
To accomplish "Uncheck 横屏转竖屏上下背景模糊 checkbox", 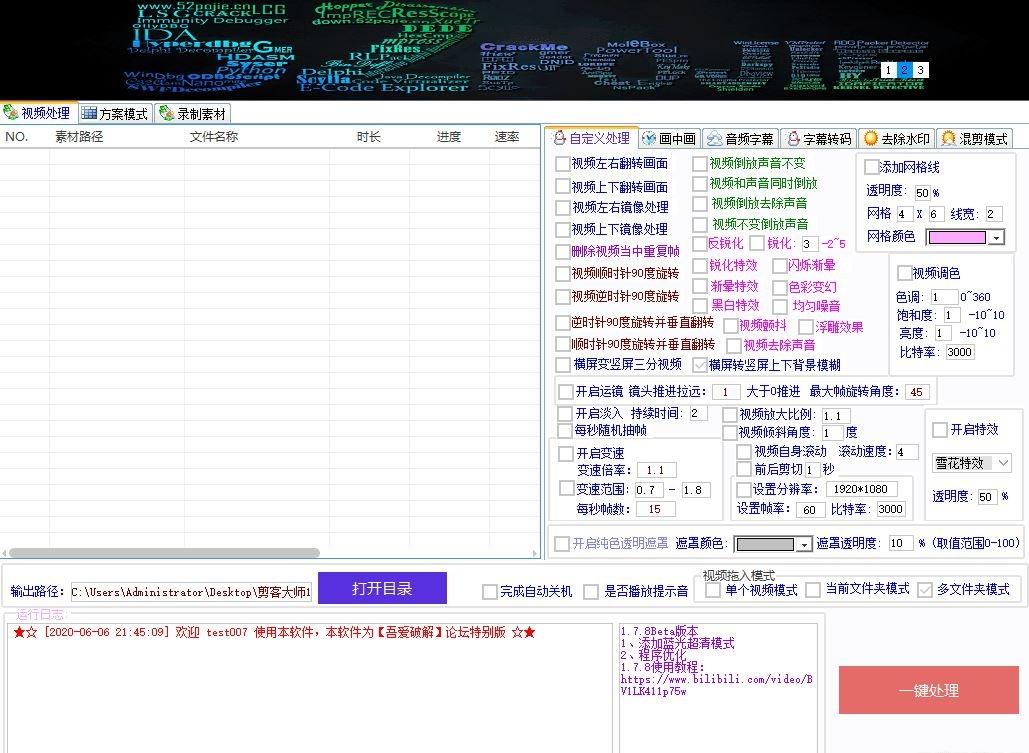I will (700, 365).
